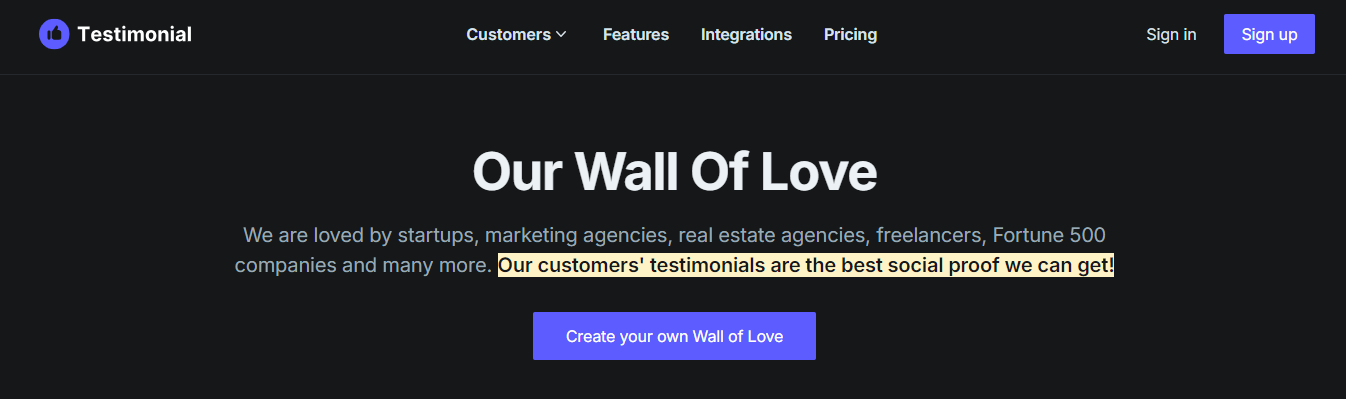Click the purple Sign up button
Screen dimensions: 1346x399
click(1269, 34)
